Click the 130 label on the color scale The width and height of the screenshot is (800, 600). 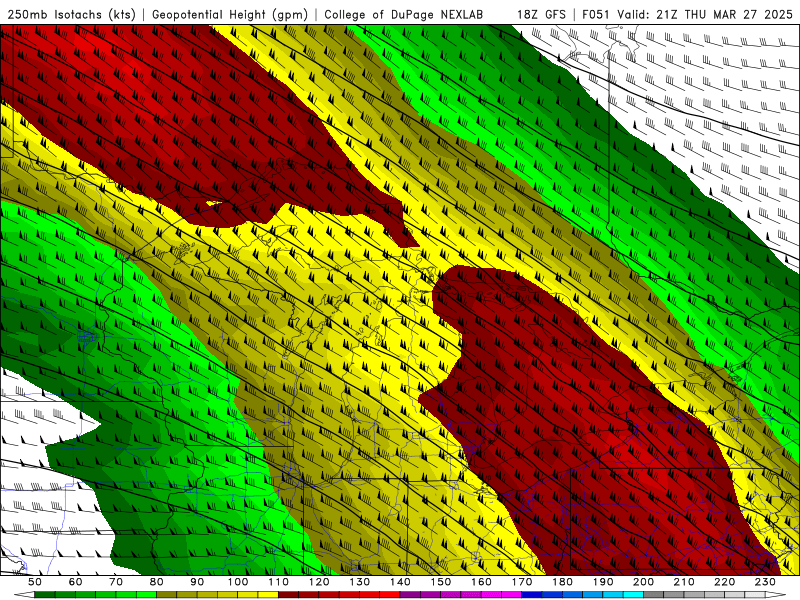point(360,582)
